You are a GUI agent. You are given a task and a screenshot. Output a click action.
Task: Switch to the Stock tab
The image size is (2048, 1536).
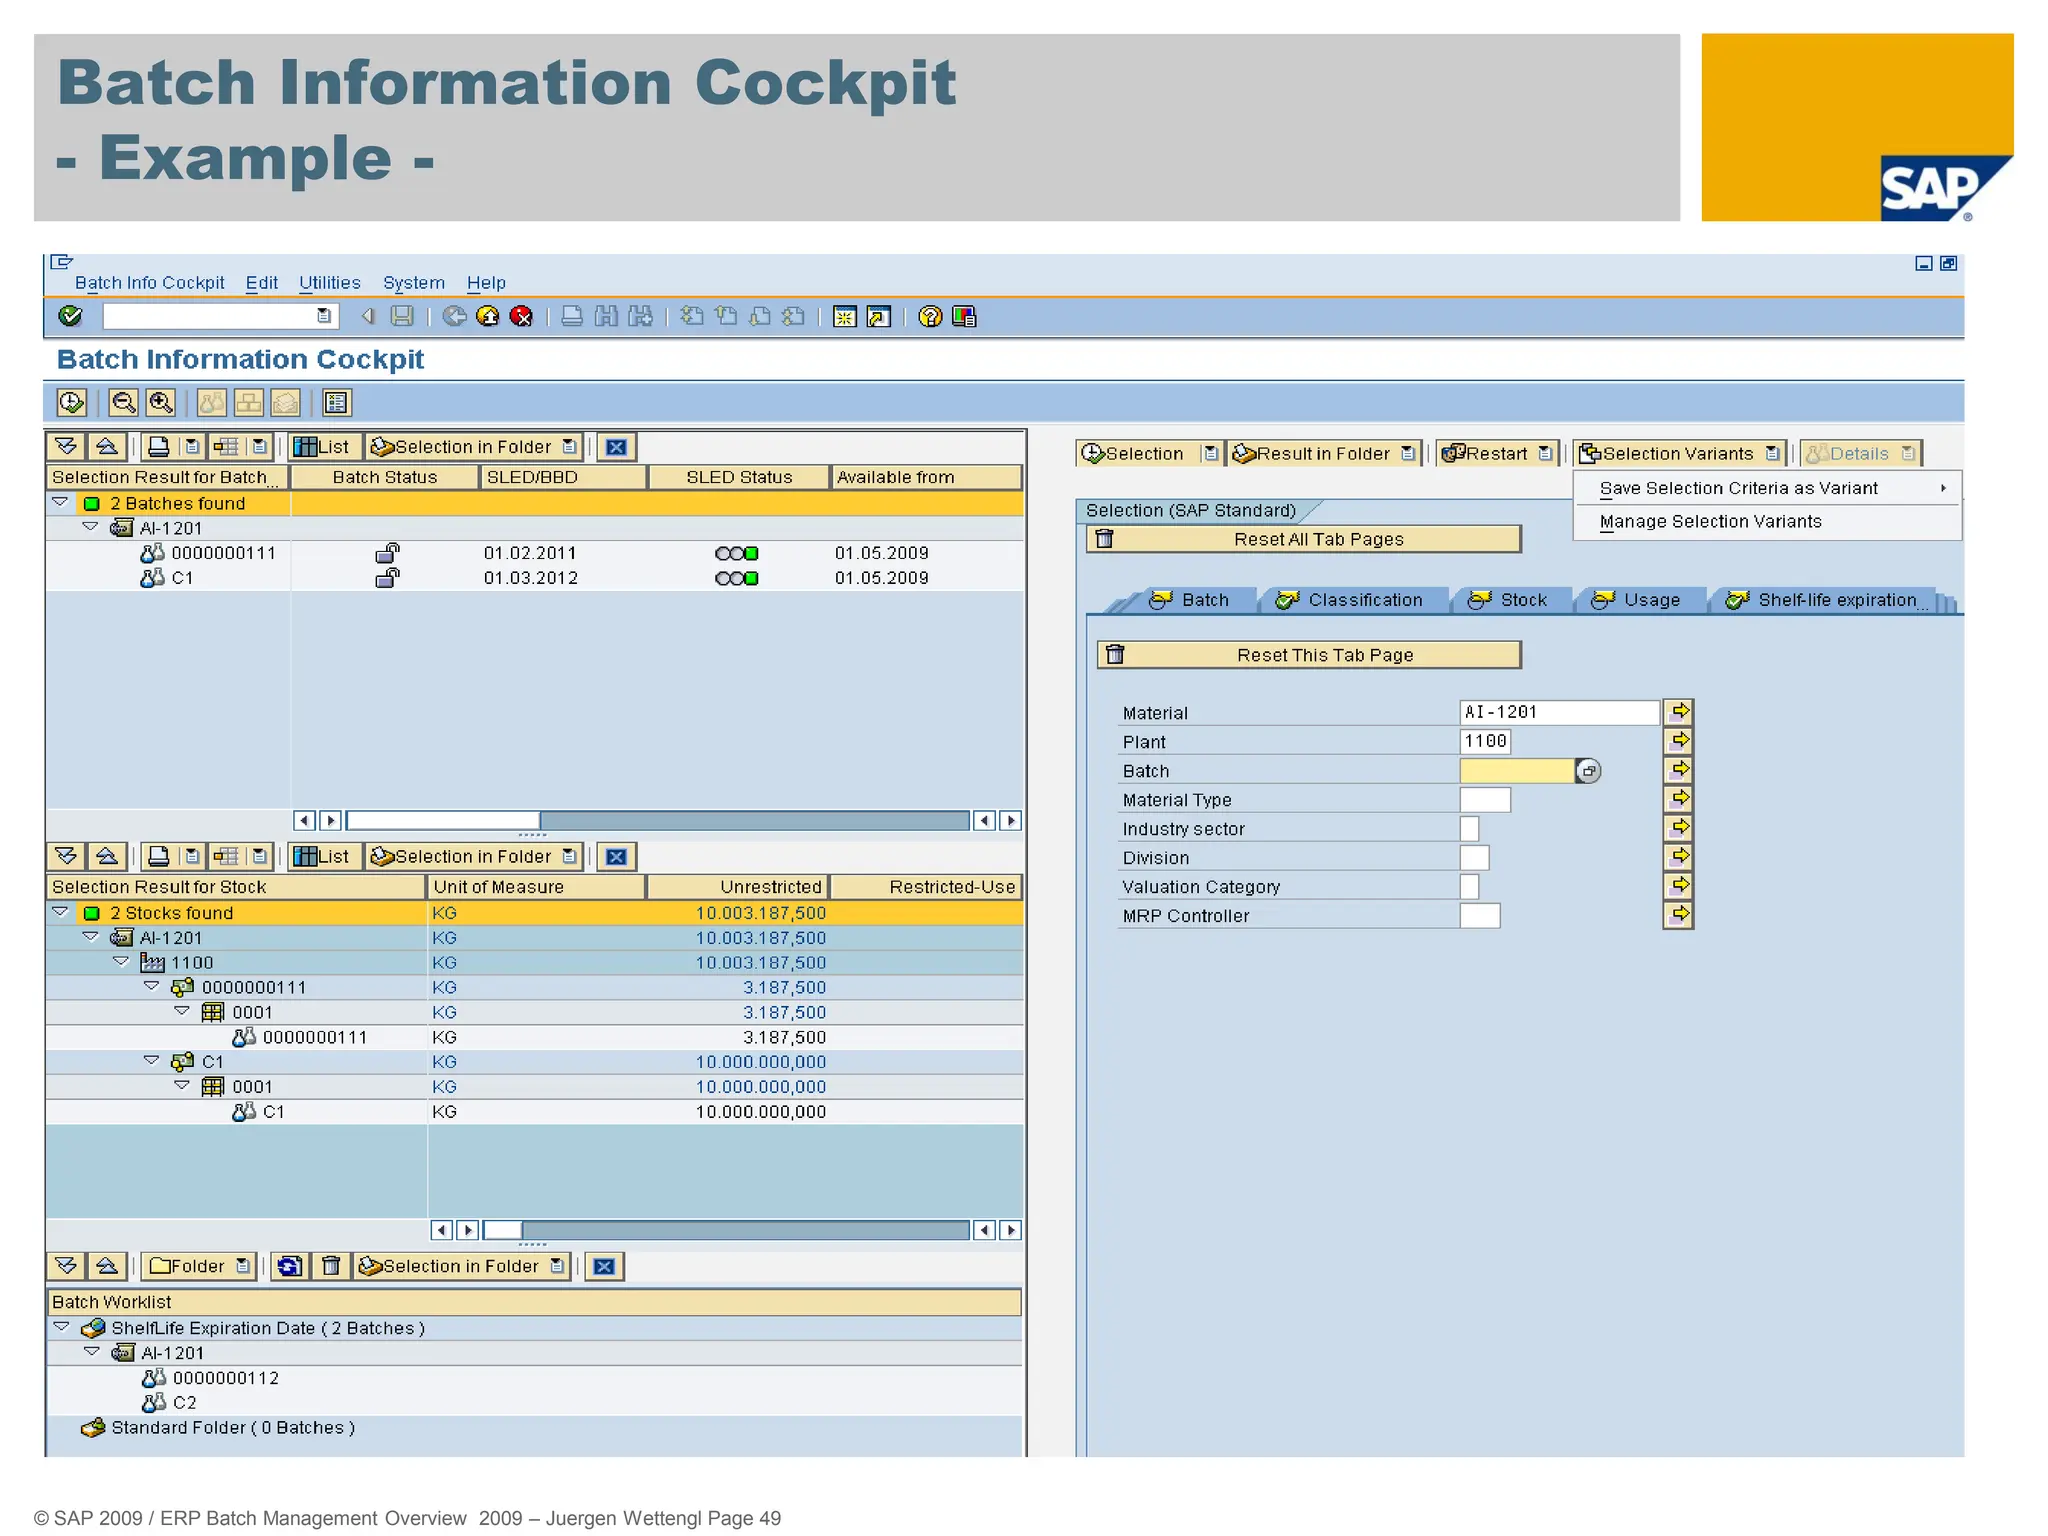1510,600
